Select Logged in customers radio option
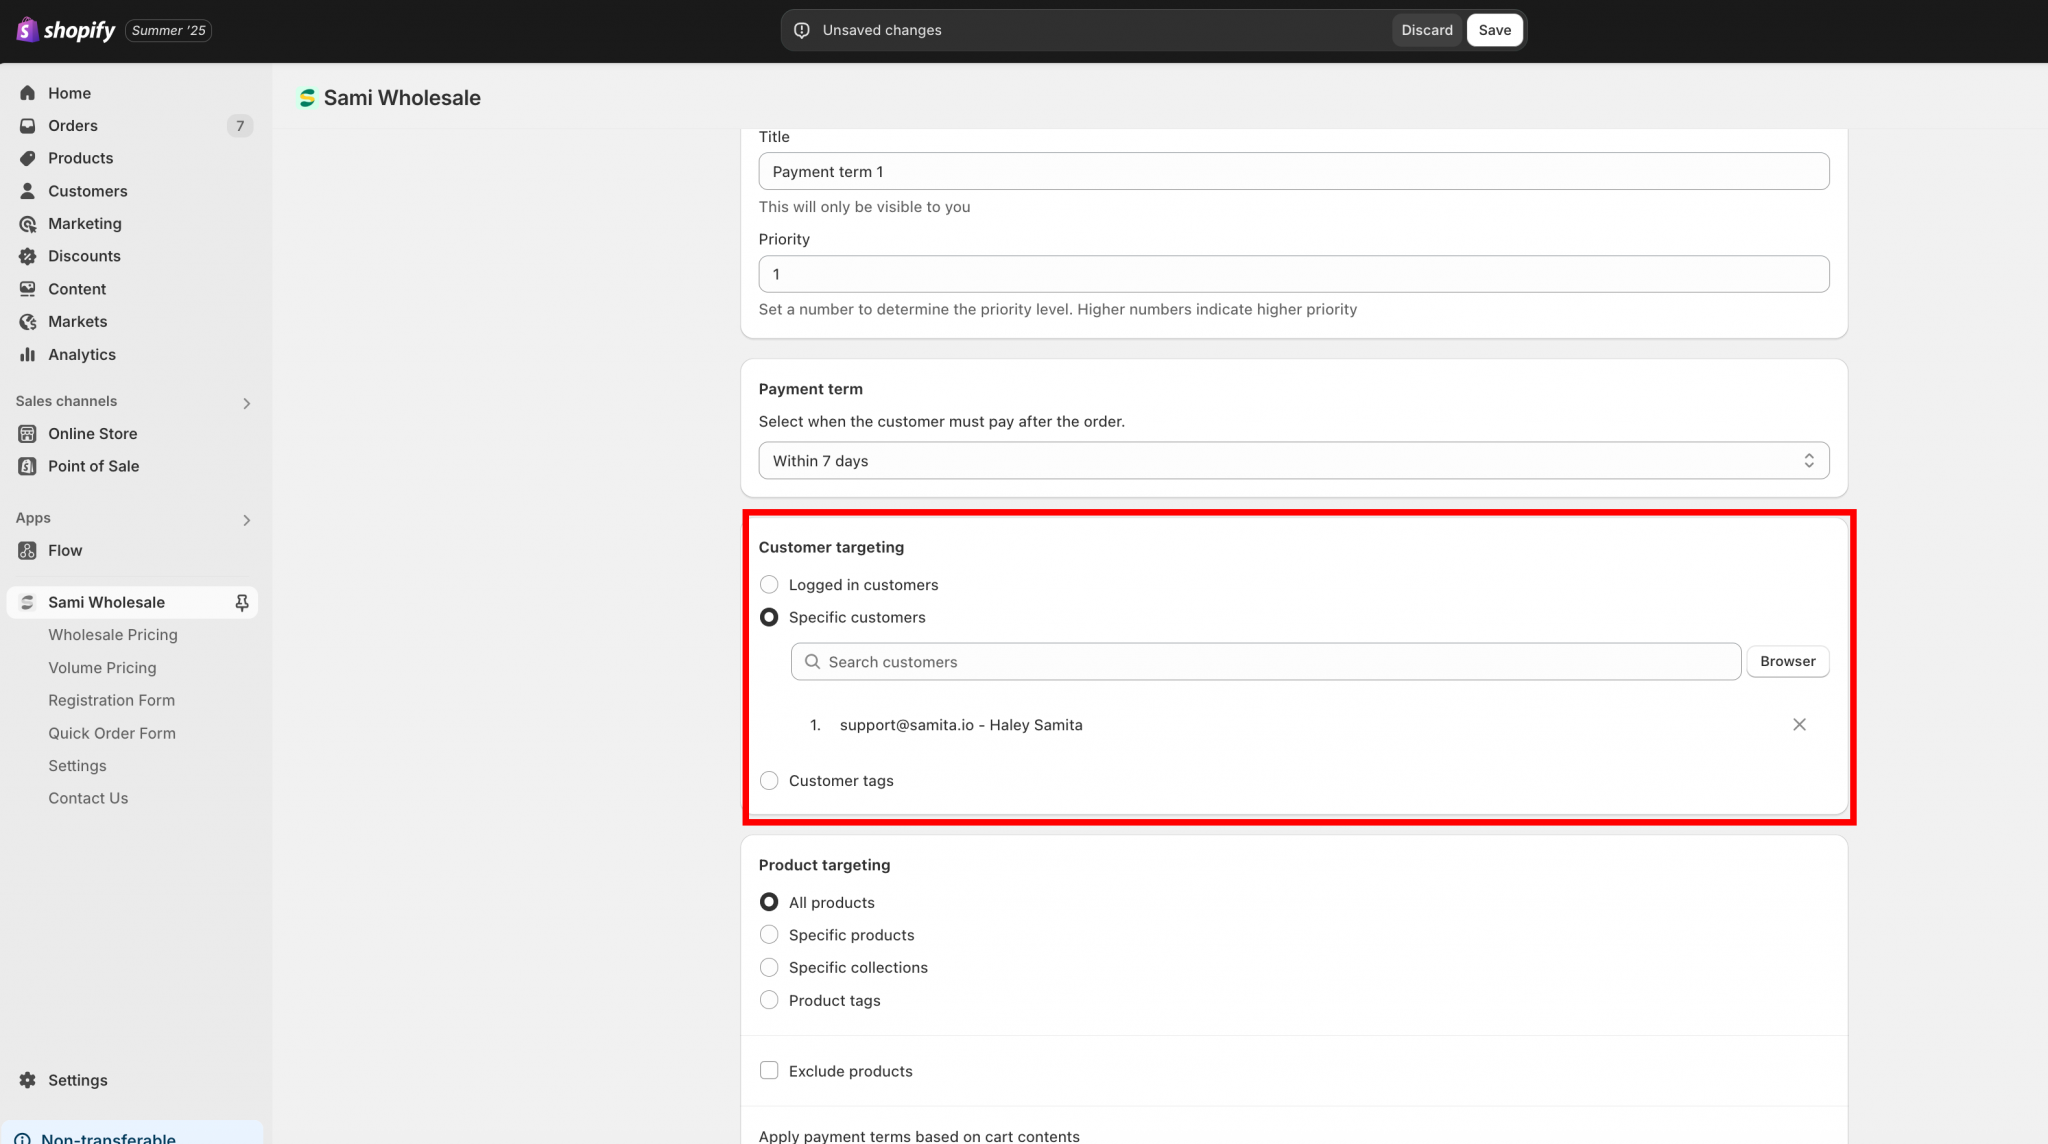This screenshot has width=2048, height=1144. tap(769, 585)
